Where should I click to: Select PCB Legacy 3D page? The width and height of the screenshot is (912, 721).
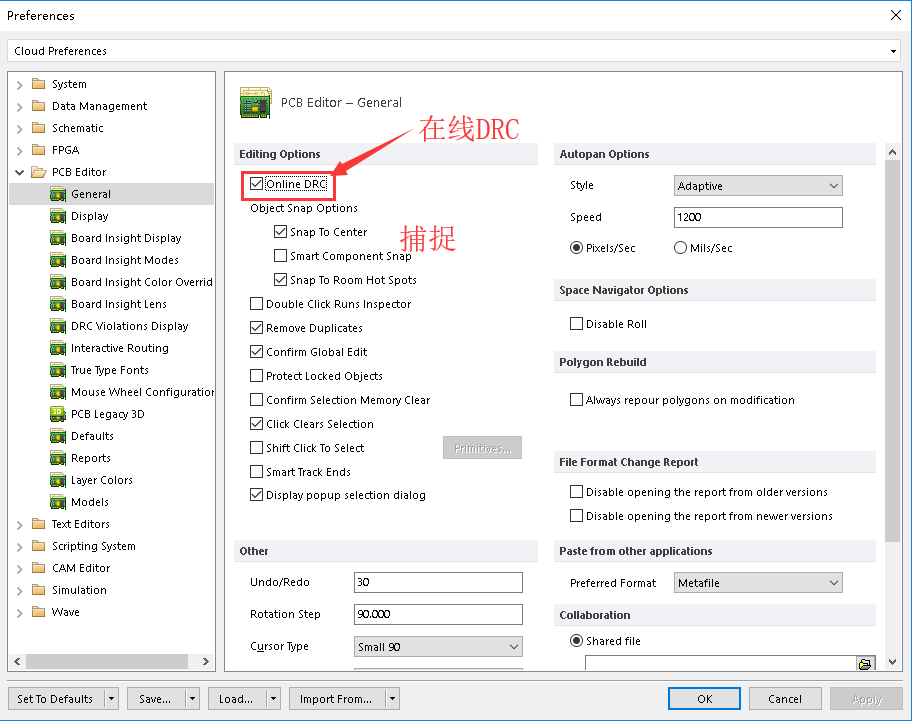[108, 414]
